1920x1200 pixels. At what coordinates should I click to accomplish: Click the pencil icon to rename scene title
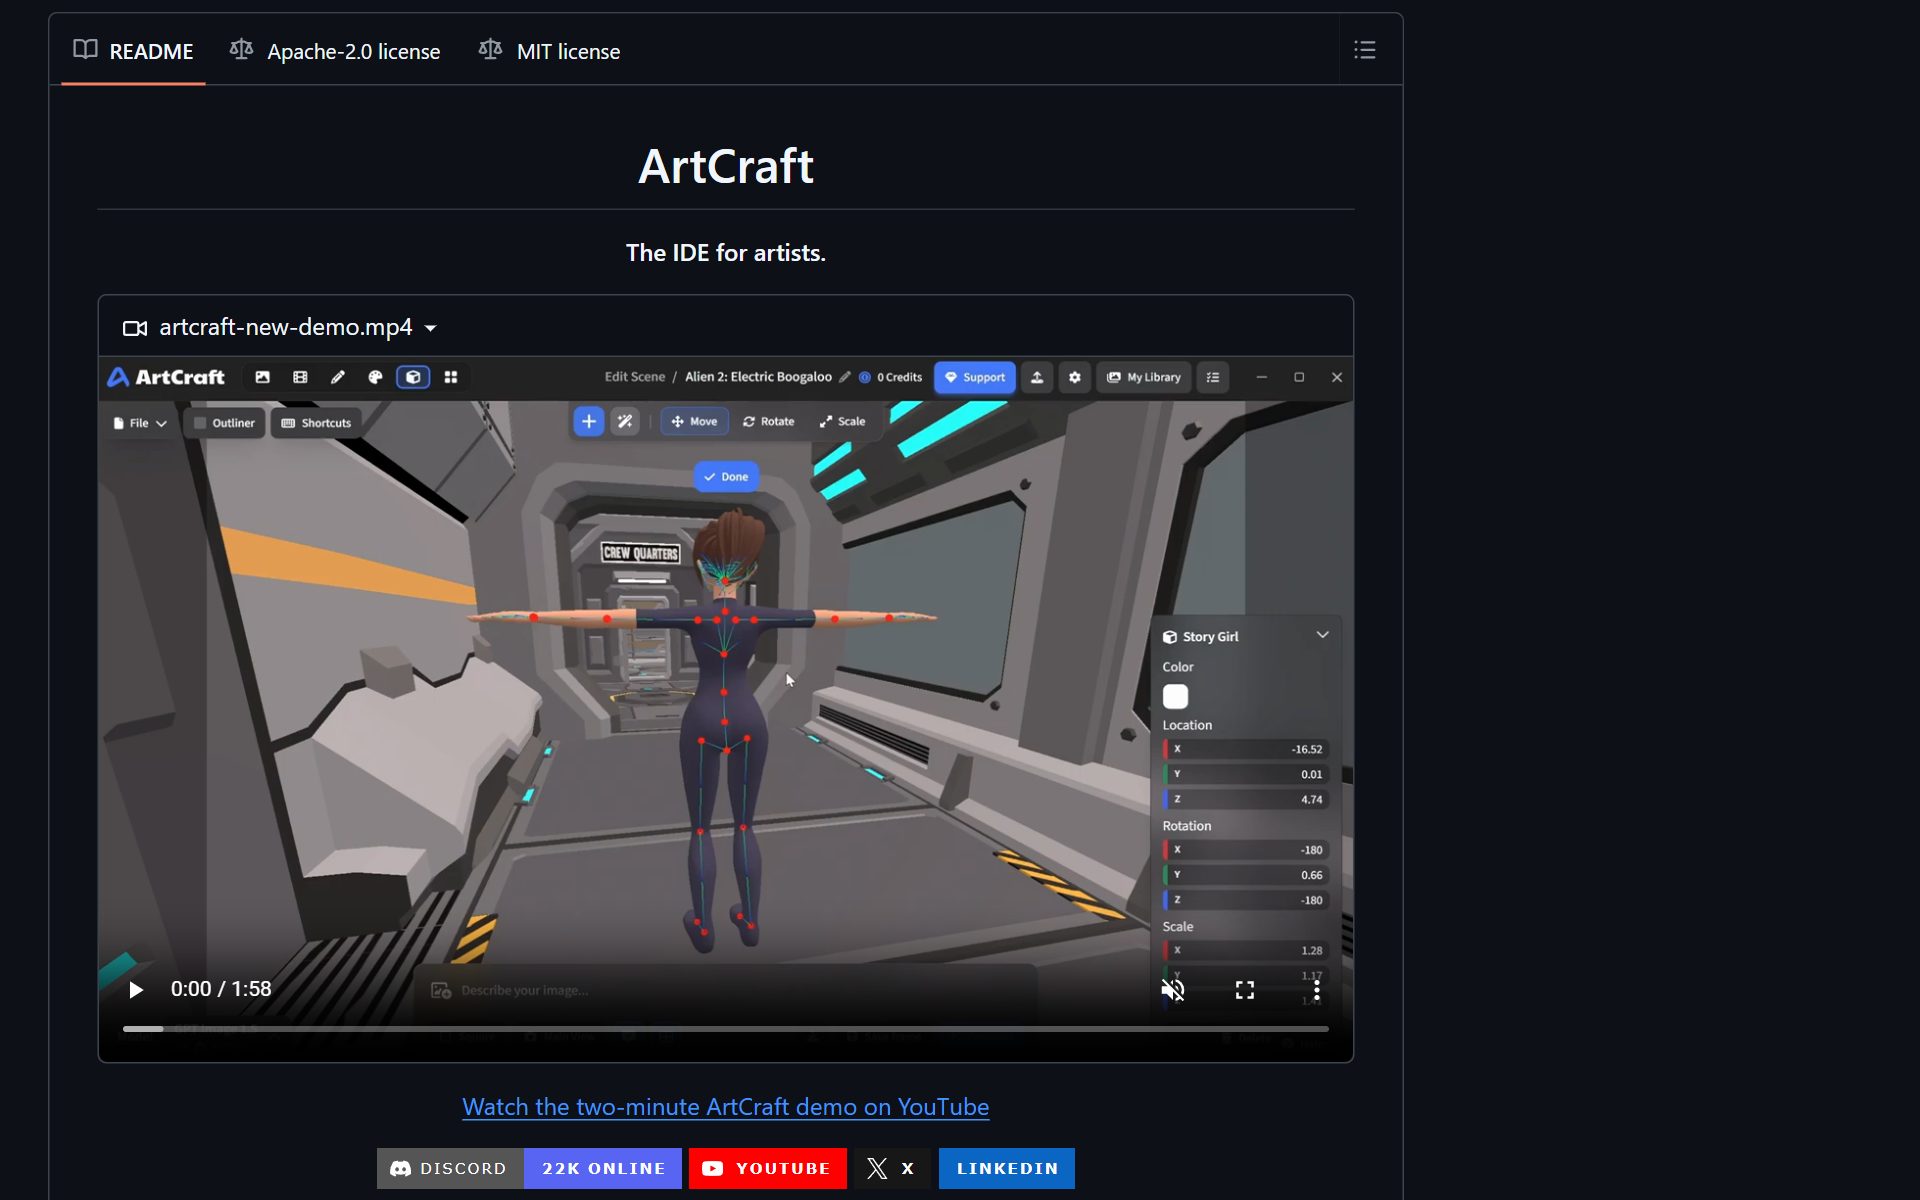845,377
